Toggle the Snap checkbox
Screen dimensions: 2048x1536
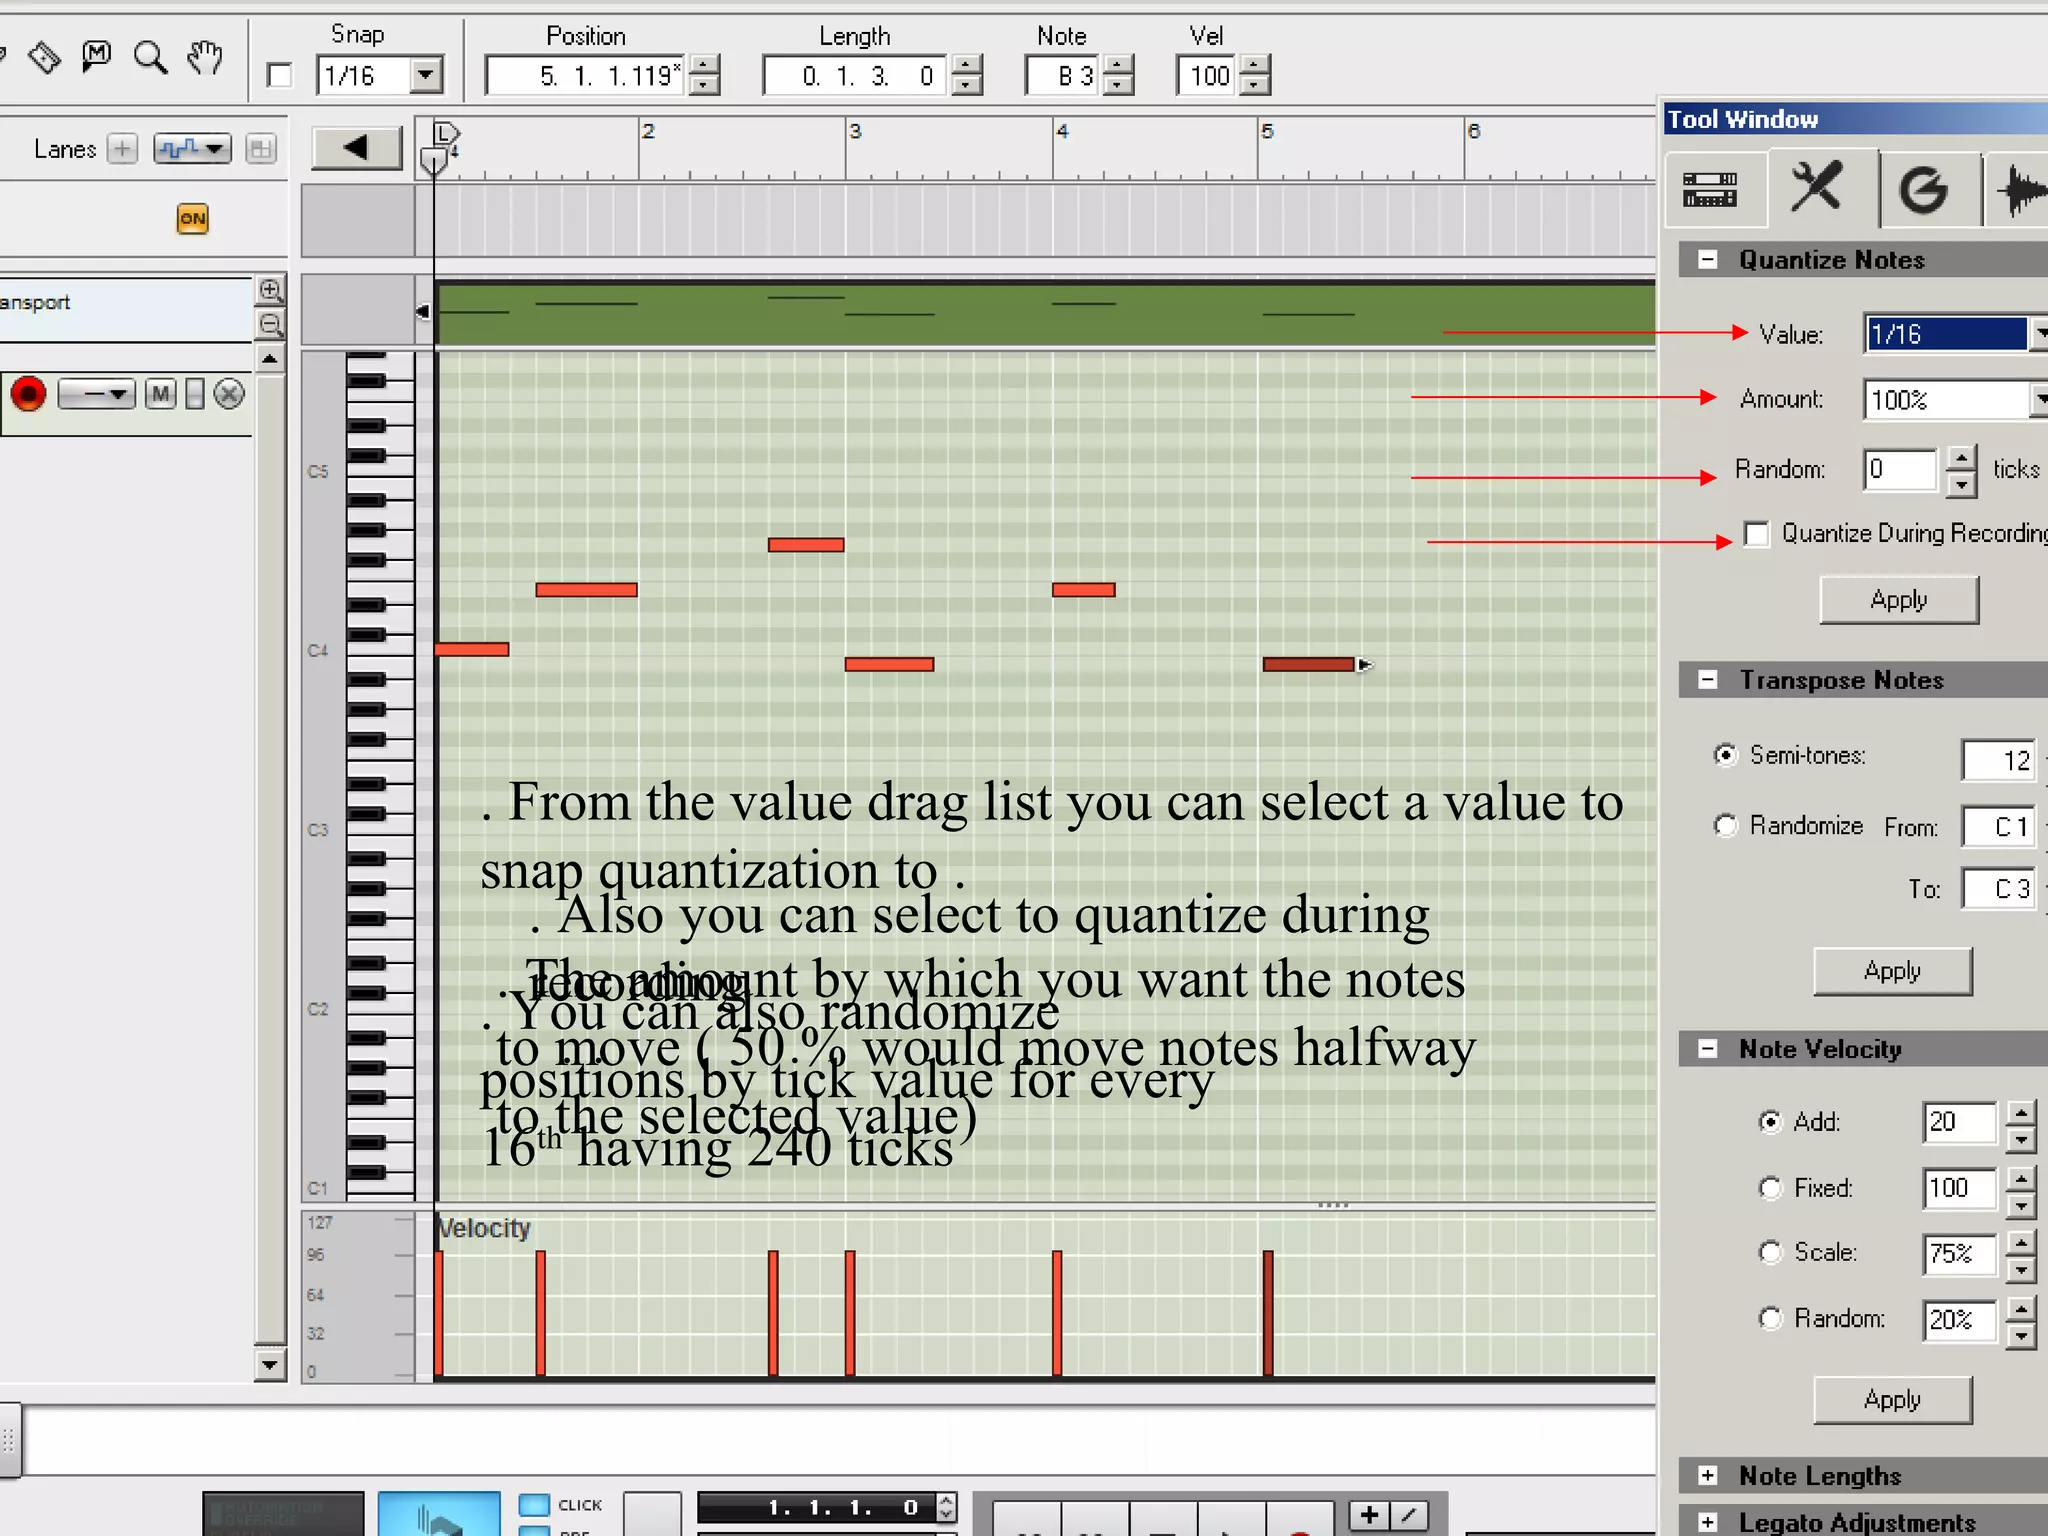coord(280,76)
